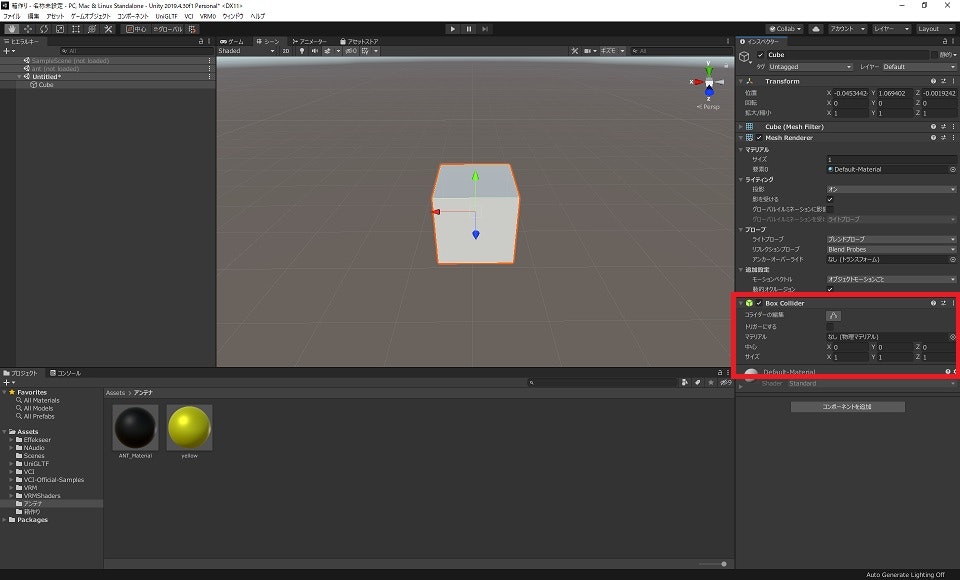Select the Scale tool

point(60,29)
